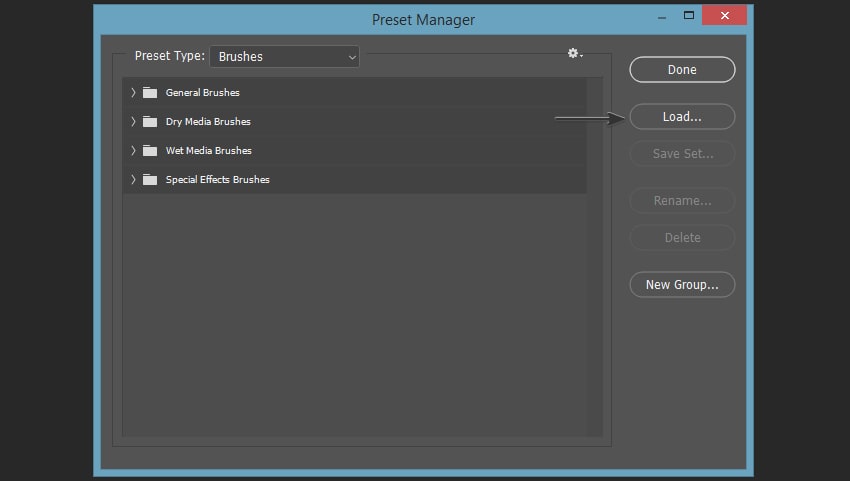850x481 pixels.
Task: Select the Special Effects Brushes row label
Action: tap(217, 179)
